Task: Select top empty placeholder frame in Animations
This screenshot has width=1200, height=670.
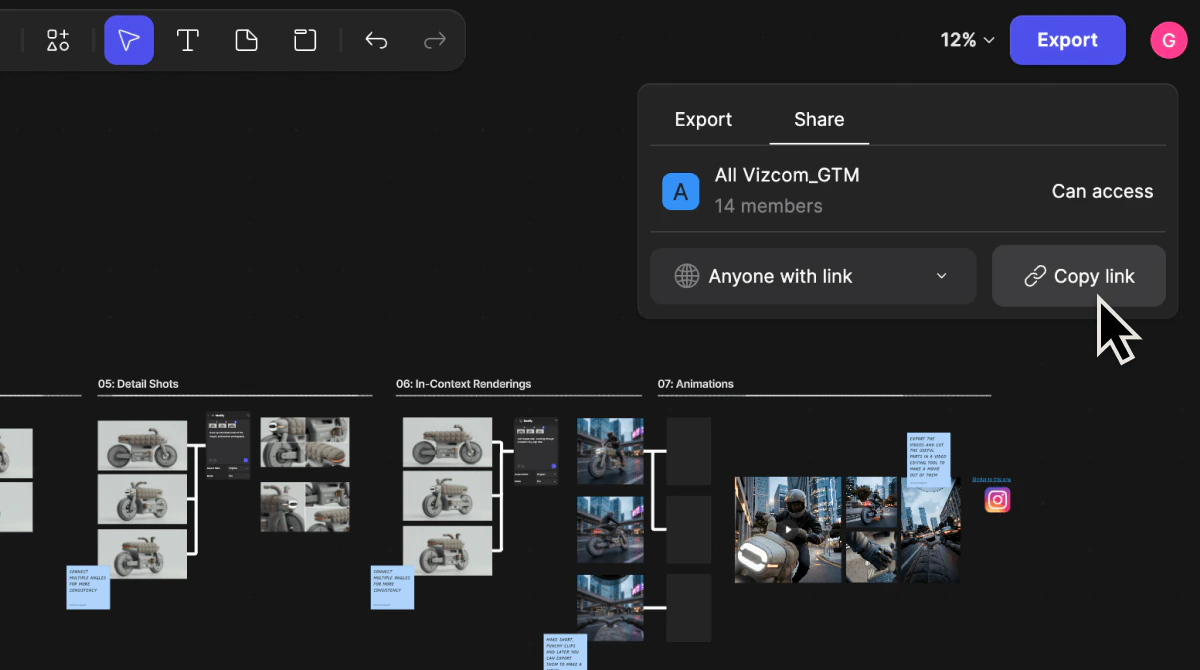Action: click(689, 451)
